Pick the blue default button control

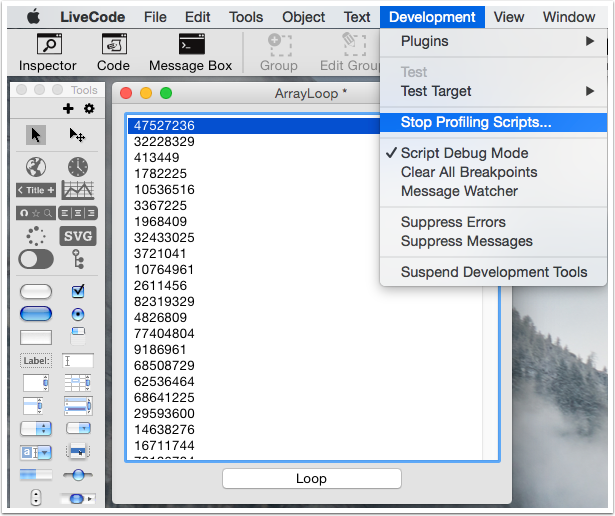coord(36,314)
